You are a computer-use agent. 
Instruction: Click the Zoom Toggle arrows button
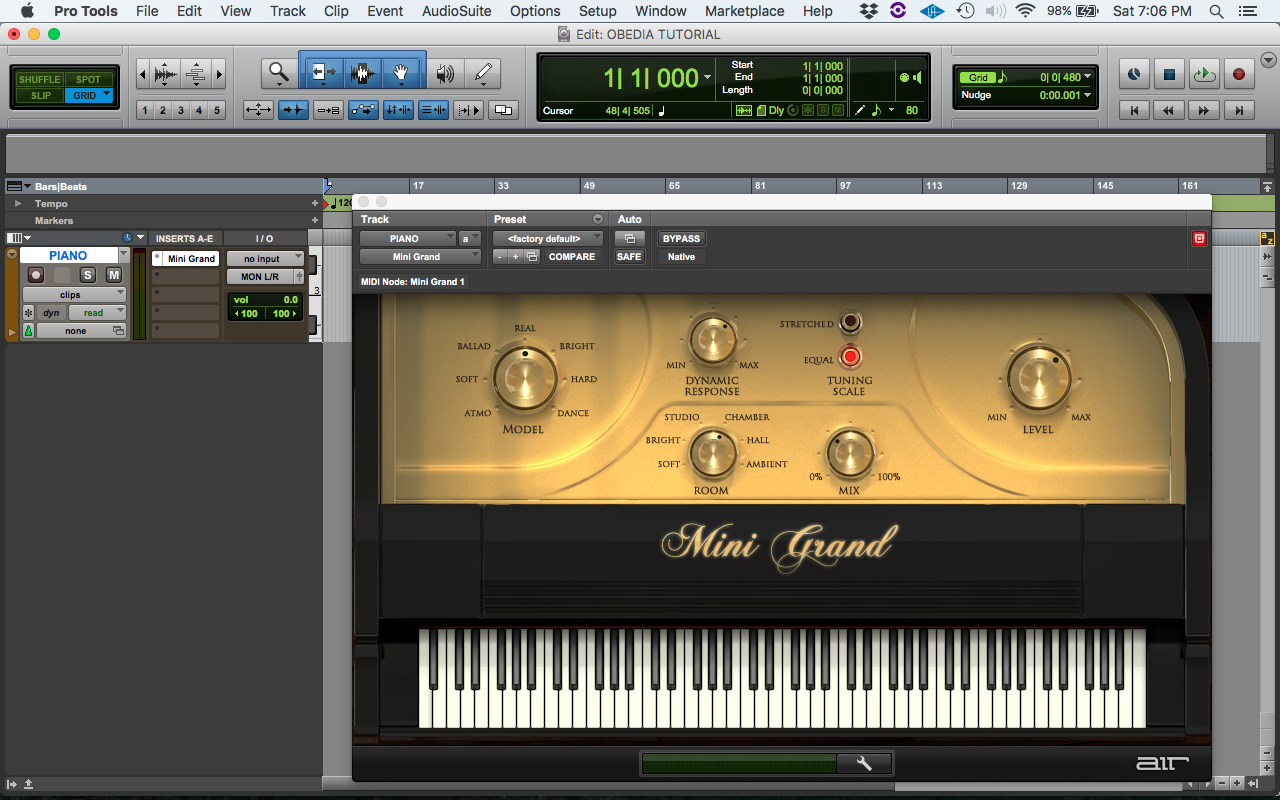pos(258,110)
